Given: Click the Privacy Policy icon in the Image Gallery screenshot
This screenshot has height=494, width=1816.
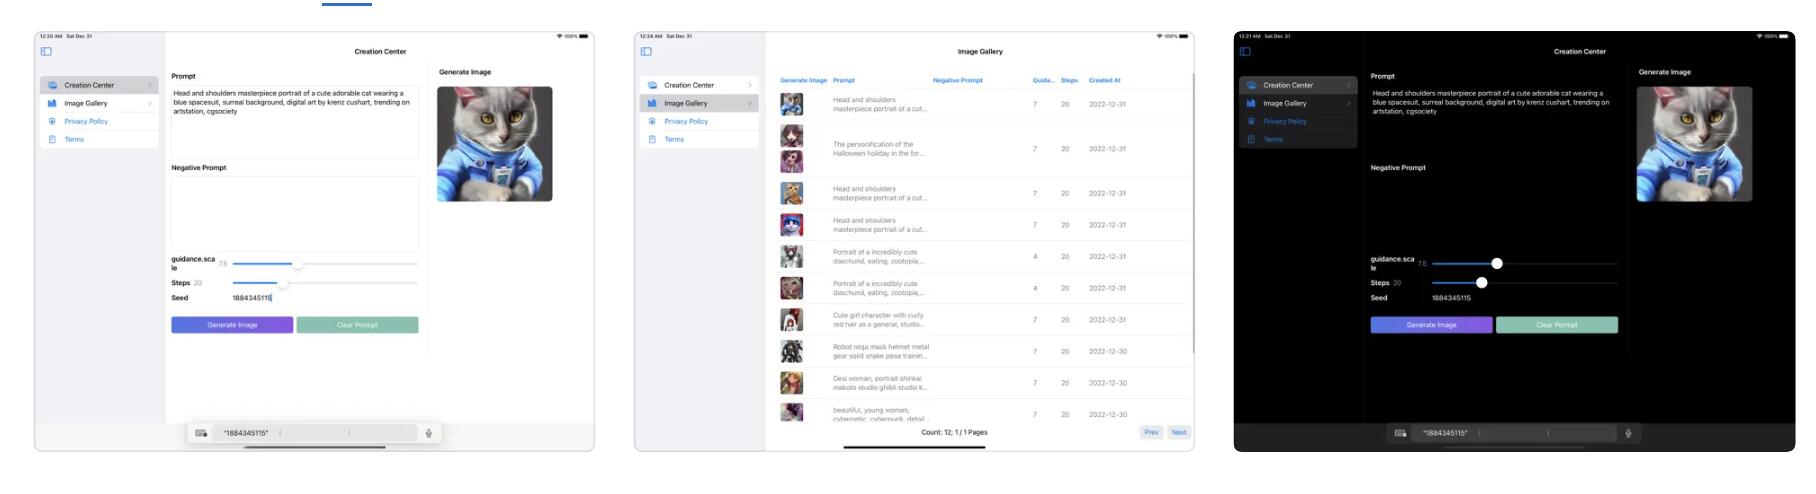Looking at the screenshot, I should tap(652, 121).
